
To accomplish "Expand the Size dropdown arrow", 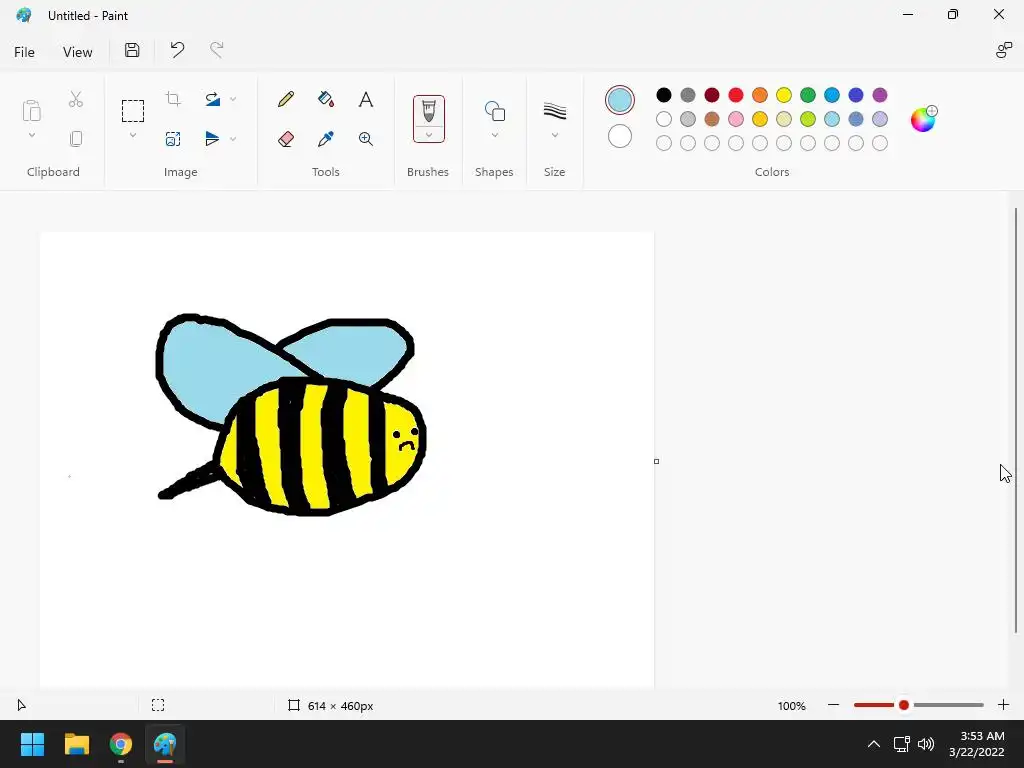I will (x=554, y=135).
